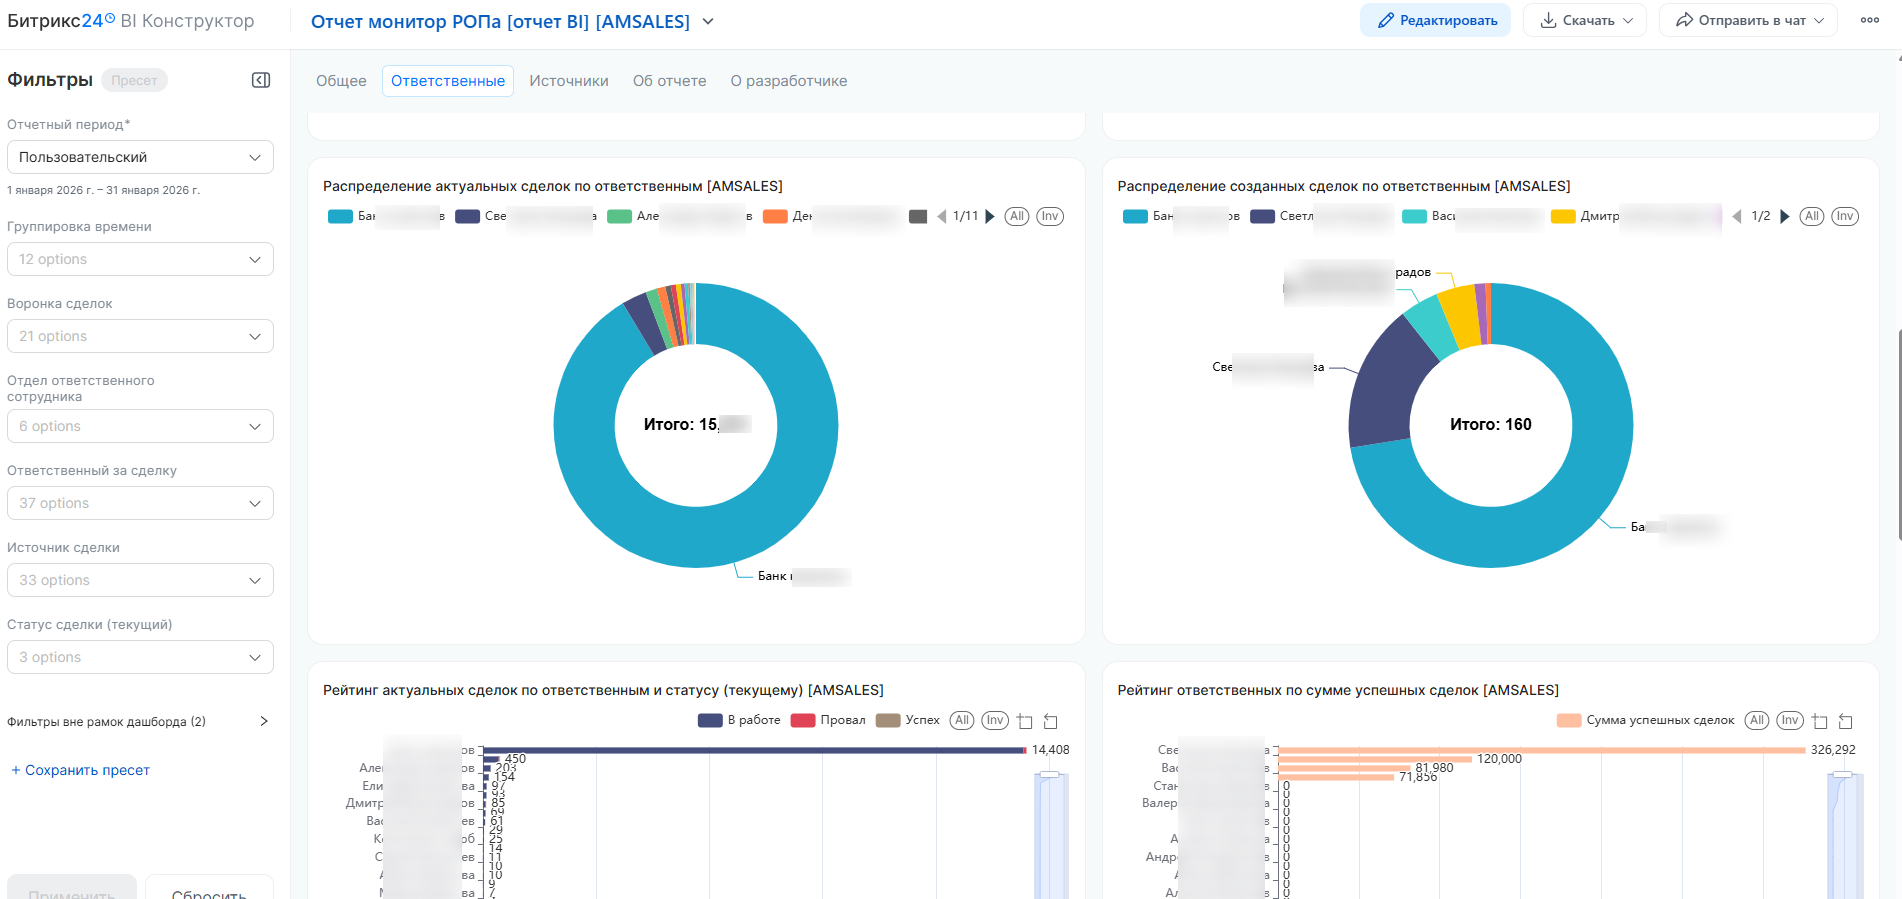Toggle the 'Провал' legend series
The width and height of the screenshot is (1902, 899).
829,720
